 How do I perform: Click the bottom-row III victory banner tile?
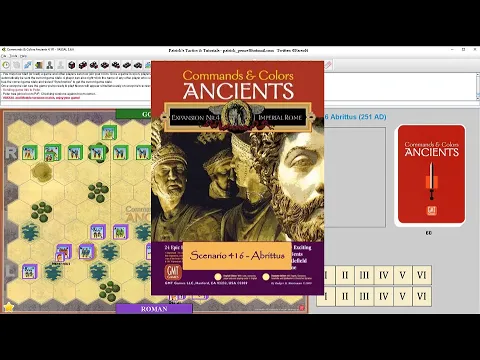364,296
